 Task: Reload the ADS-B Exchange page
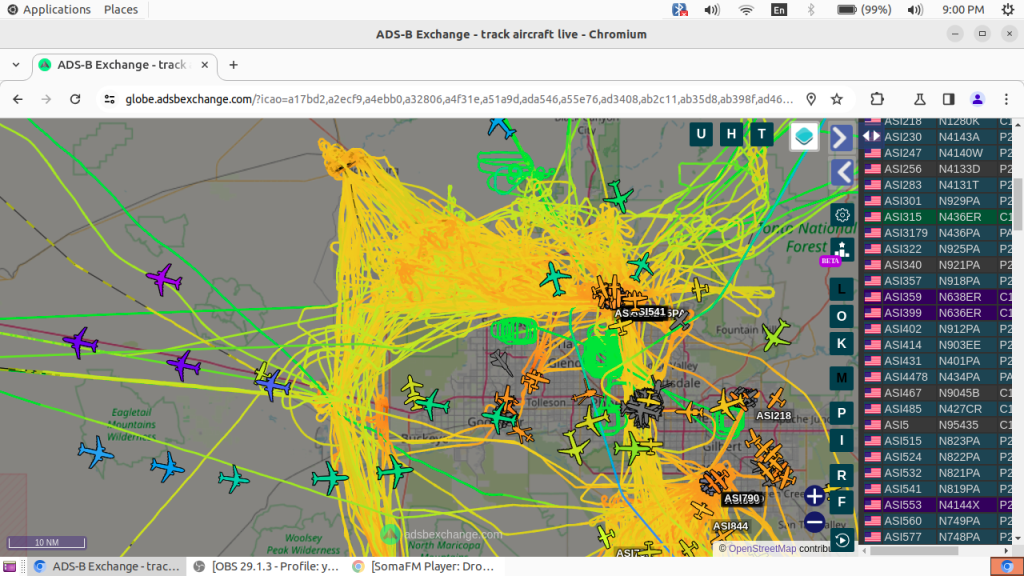[75, 99]
